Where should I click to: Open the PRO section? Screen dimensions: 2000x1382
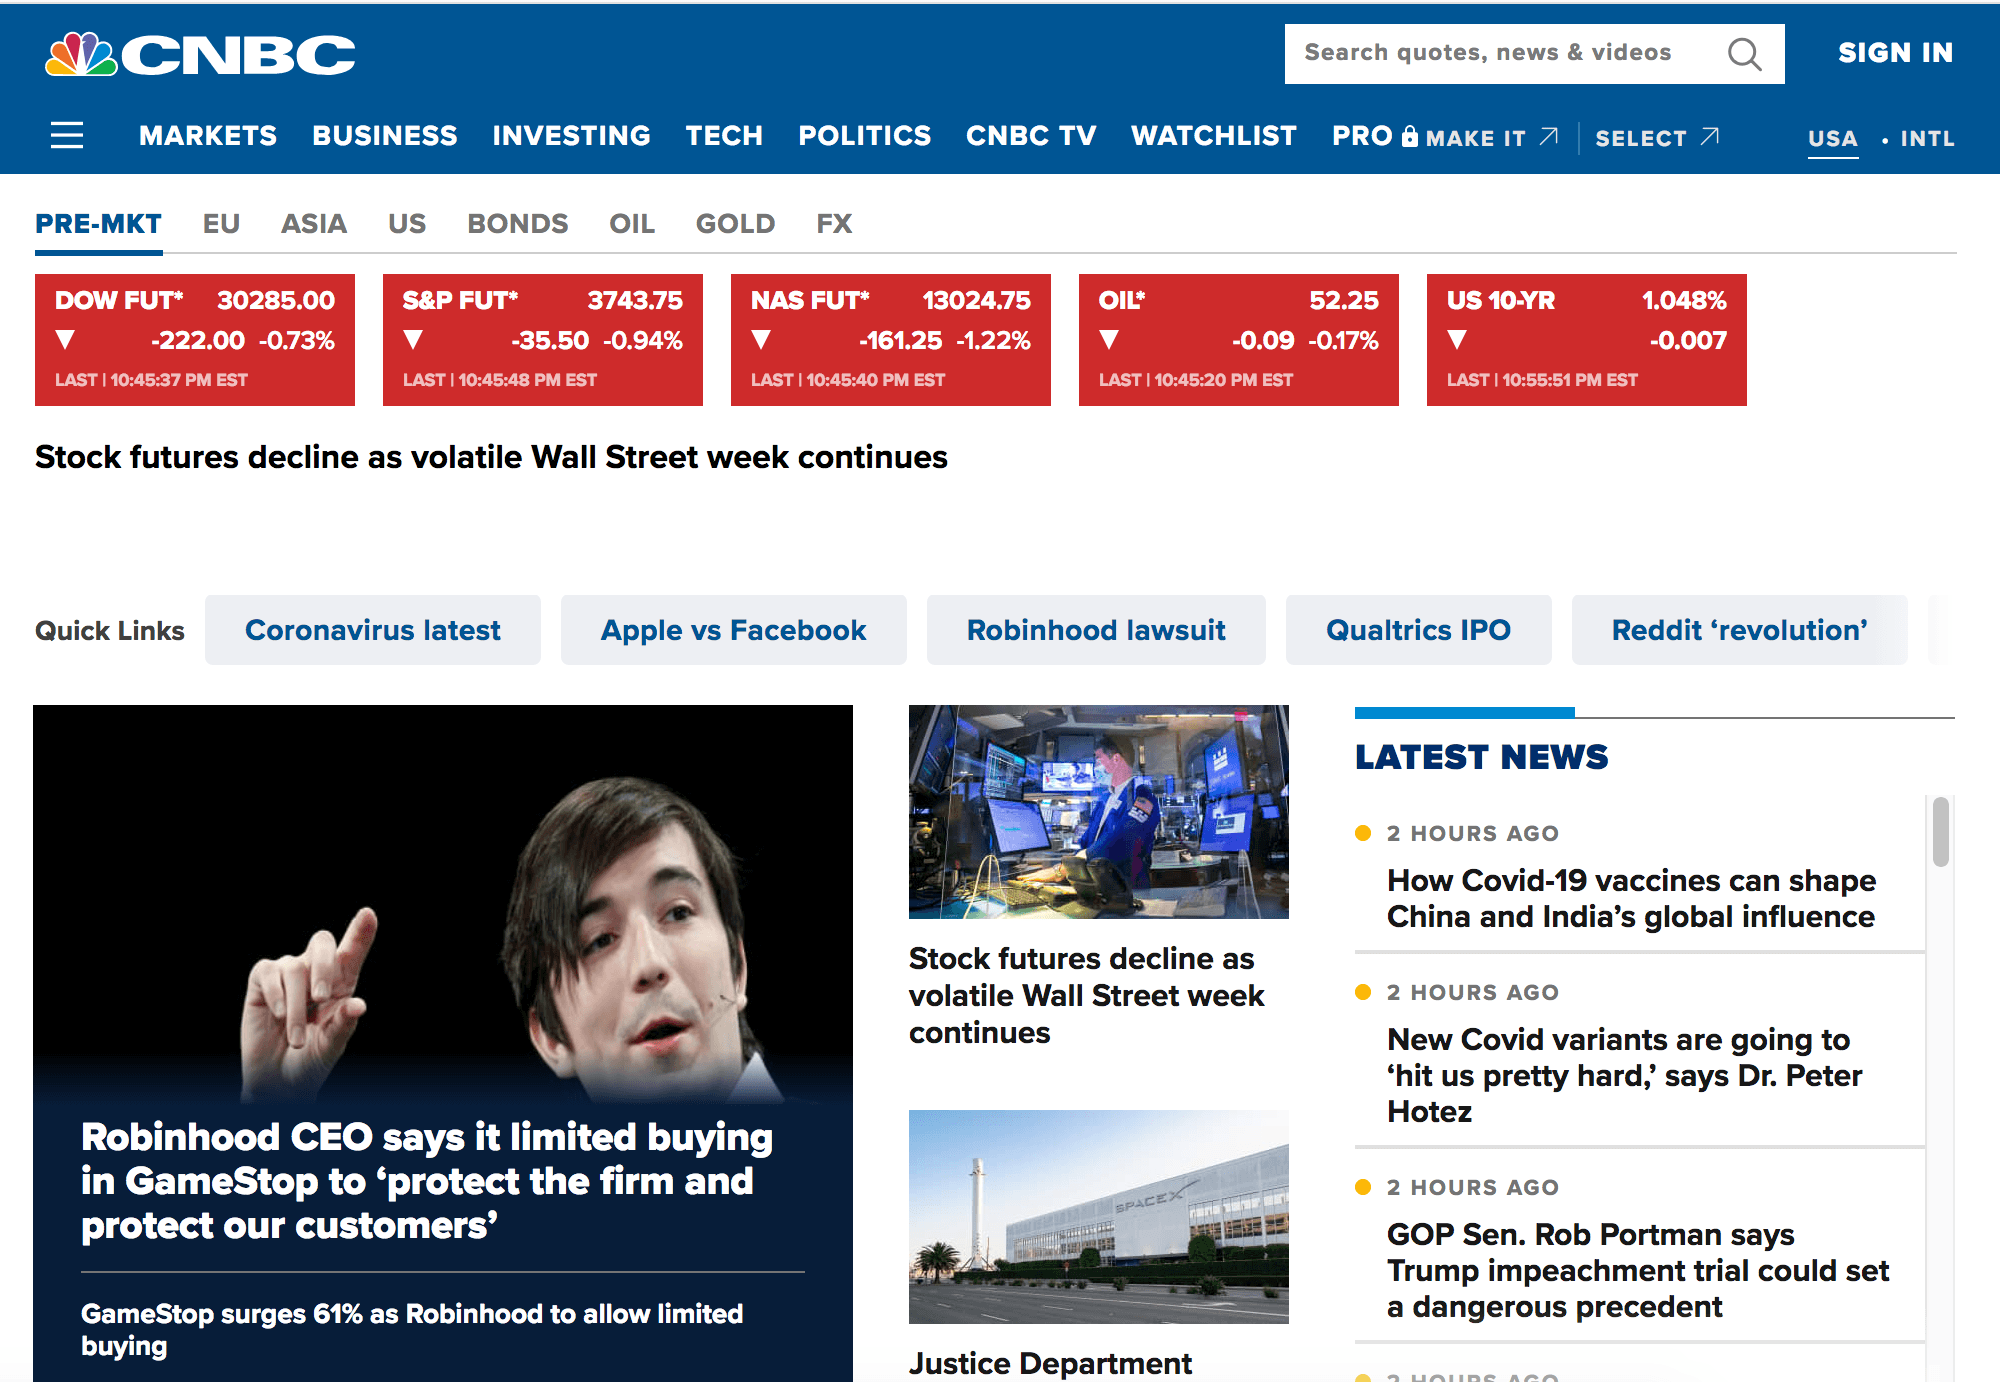[1362, 136]
